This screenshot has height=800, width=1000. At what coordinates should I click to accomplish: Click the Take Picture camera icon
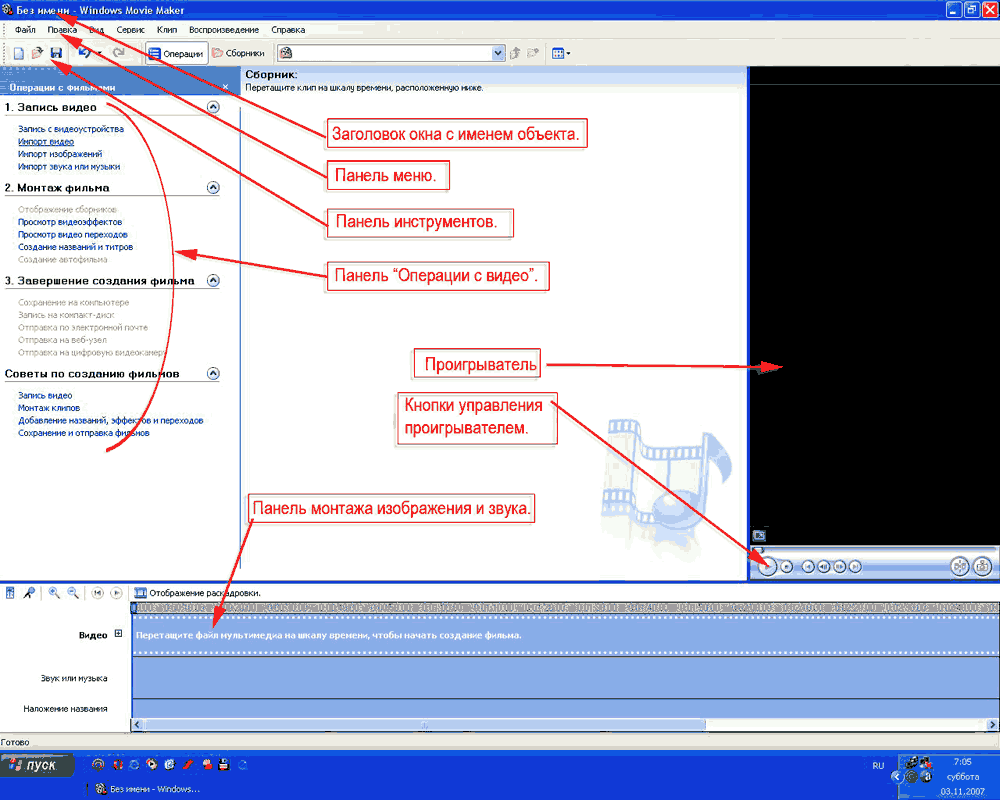(983, 567)
